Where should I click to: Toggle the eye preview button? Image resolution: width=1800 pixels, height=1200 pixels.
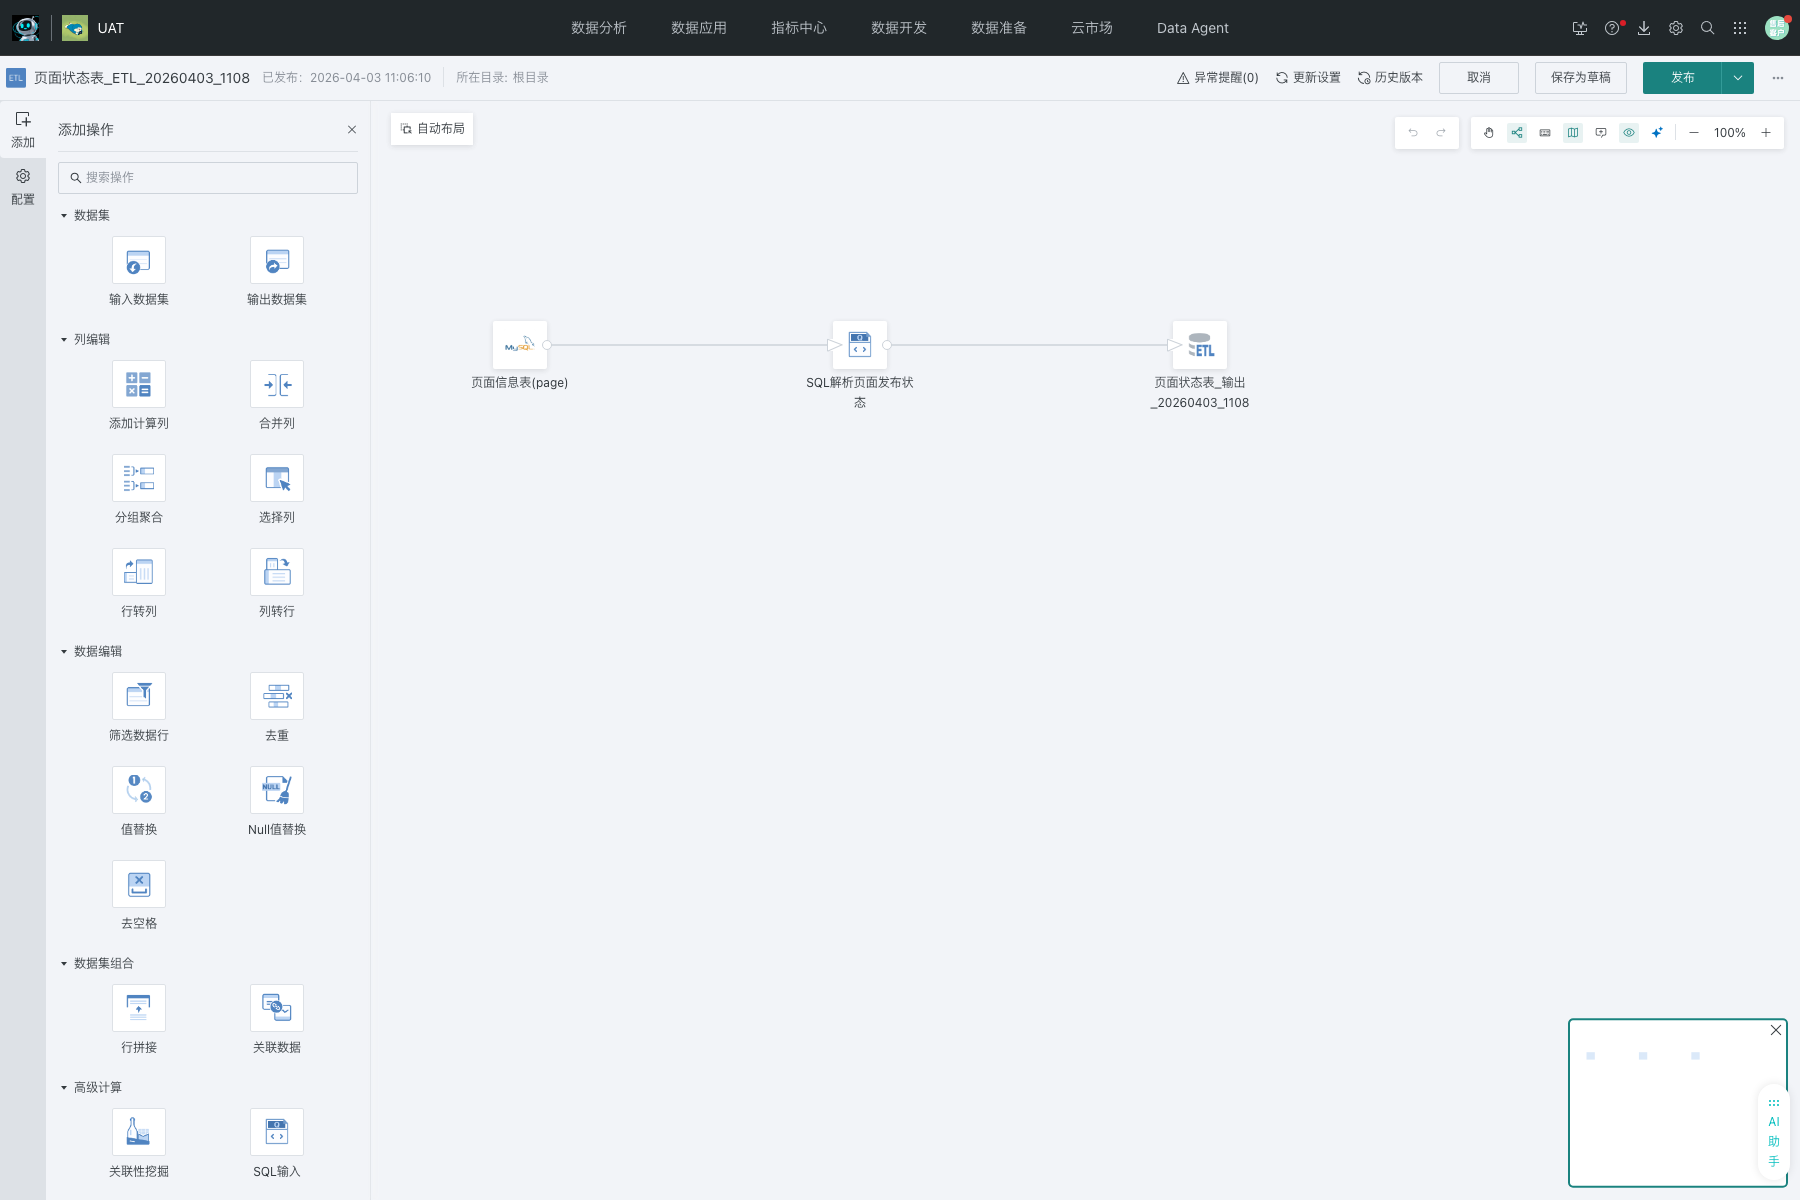1629,133
